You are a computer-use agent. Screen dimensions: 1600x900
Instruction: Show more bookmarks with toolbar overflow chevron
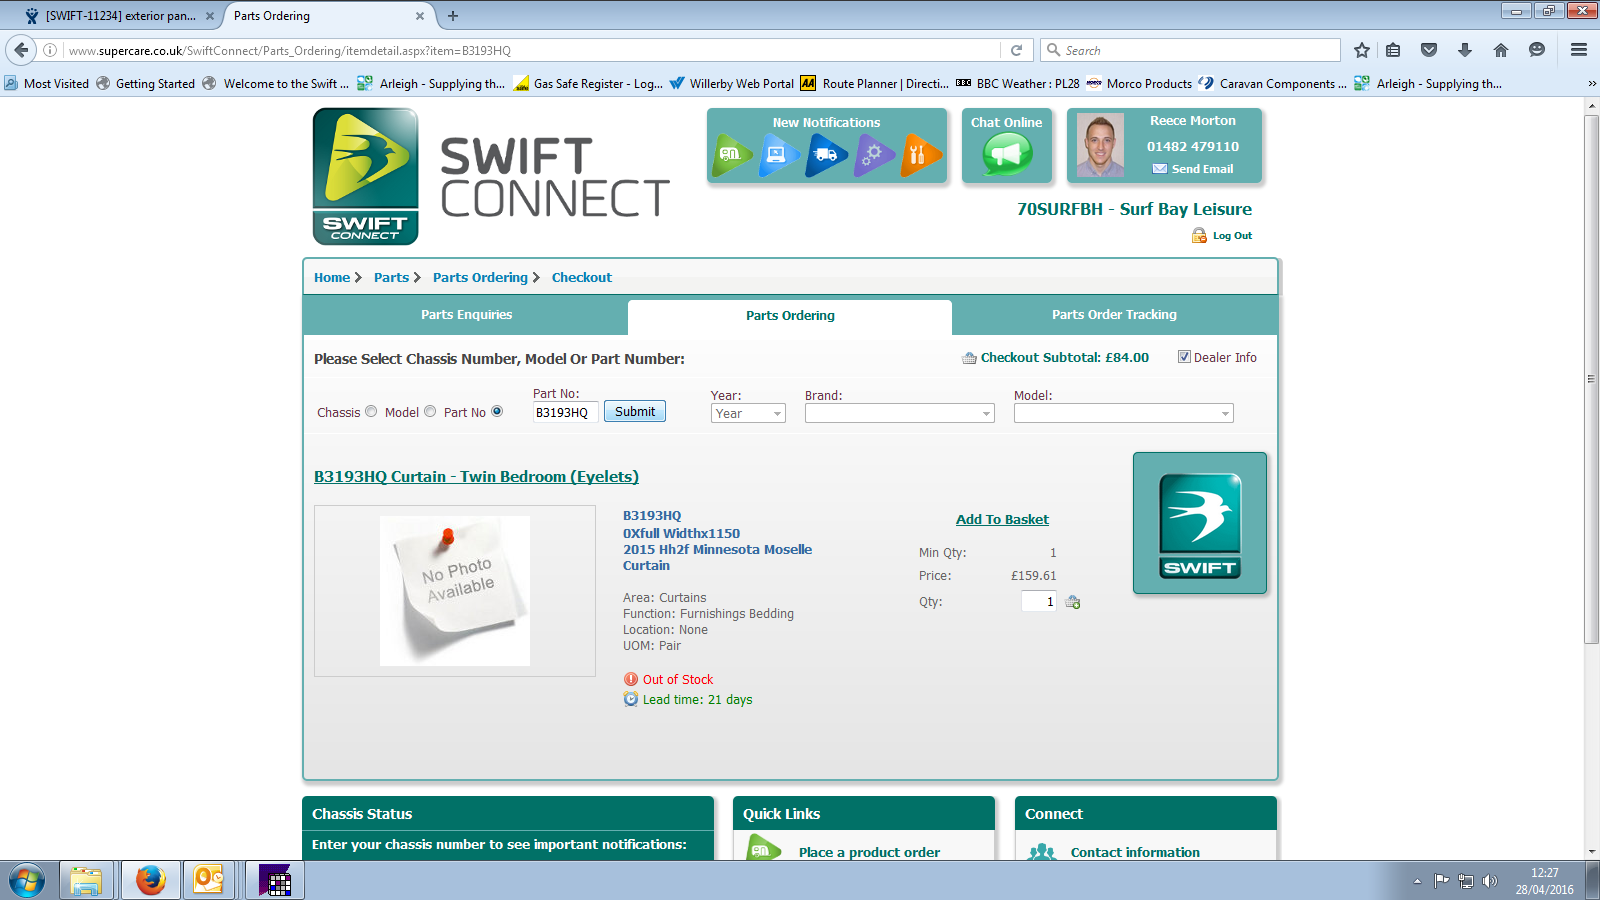(1592, 84)
